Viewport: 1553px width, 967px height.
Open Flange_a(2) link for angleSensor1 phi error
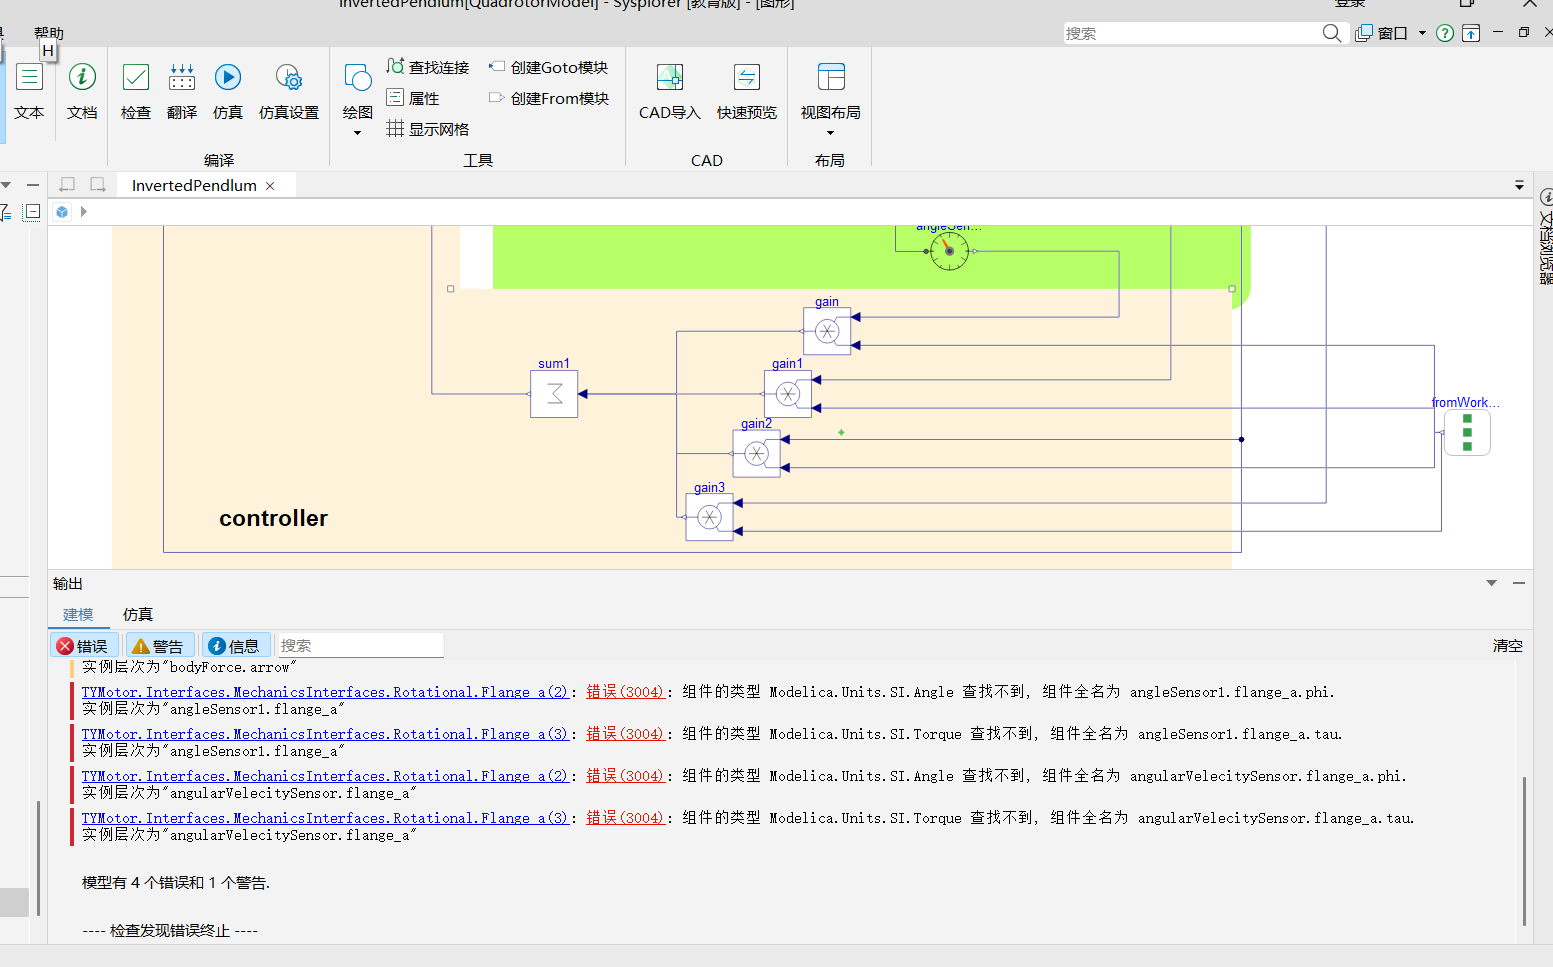(325, 692)
